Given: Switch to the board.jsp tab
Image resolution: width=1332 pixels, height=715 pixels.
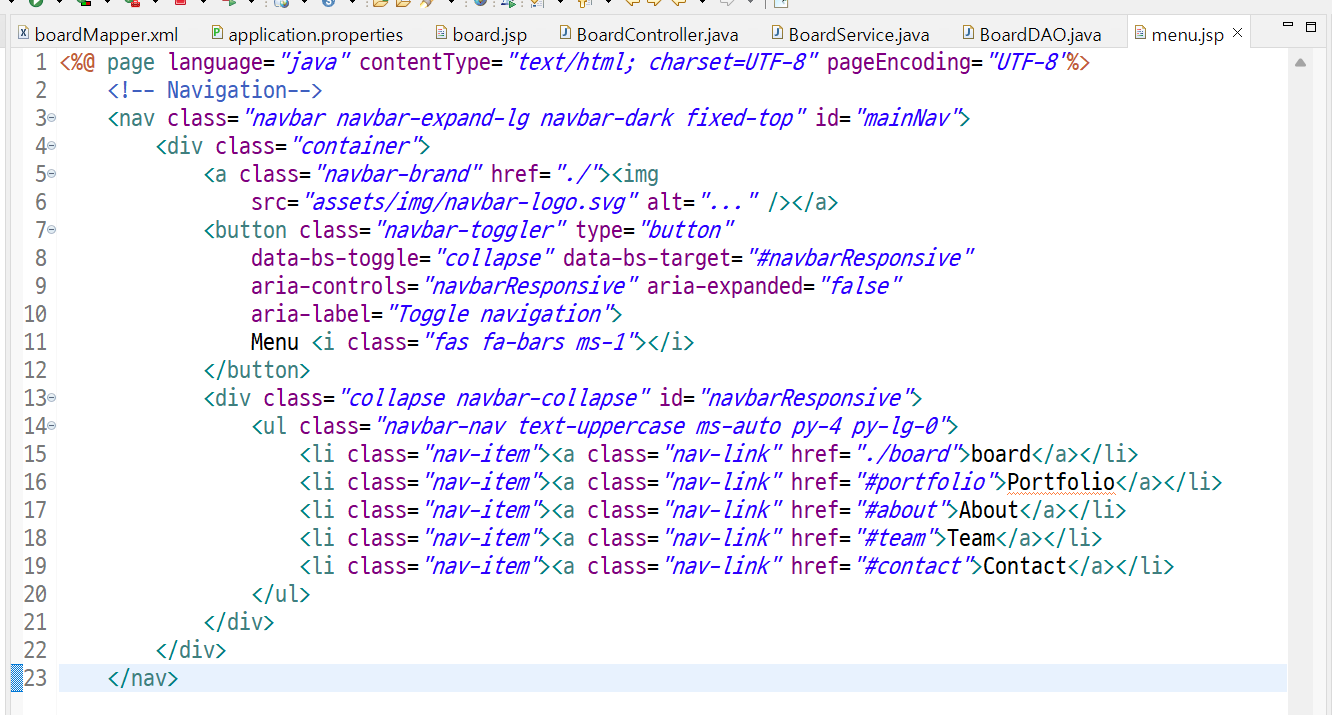Looking at the screenshot, I should tap(490, 35).
